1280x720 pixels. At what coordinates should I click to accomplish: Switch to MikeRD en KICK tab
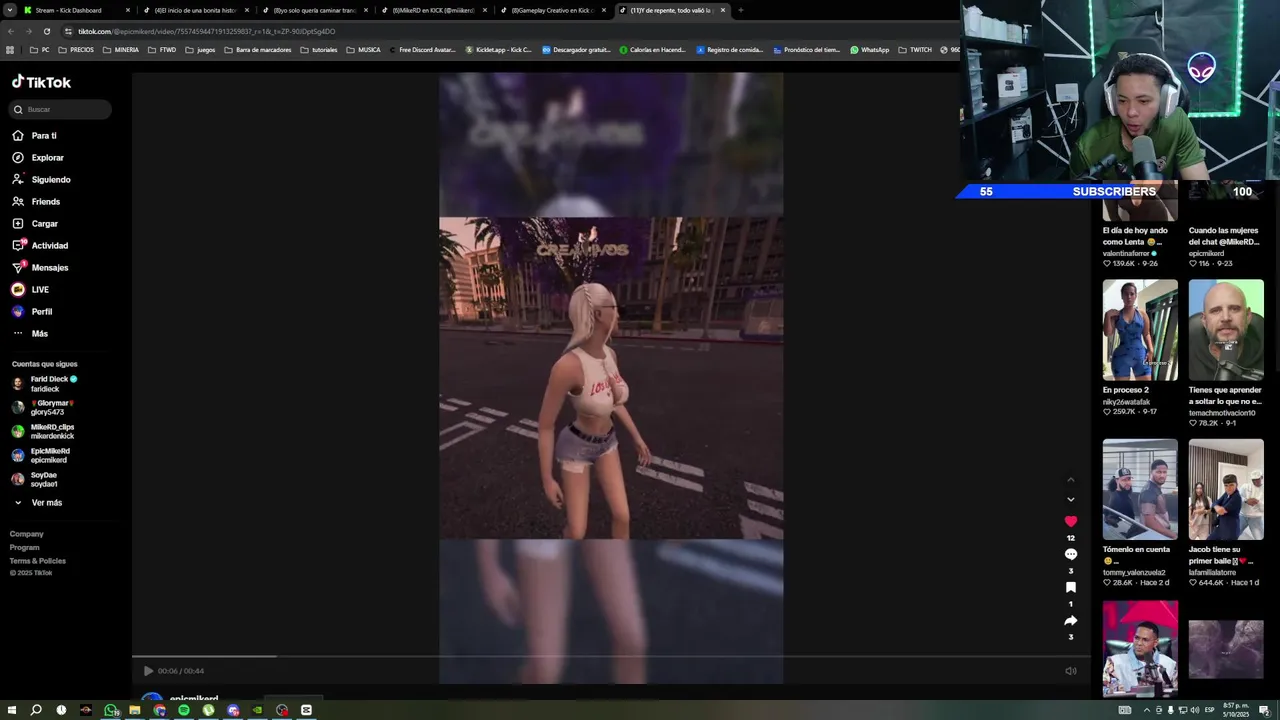pyautogui.click(x=432, y=10)
